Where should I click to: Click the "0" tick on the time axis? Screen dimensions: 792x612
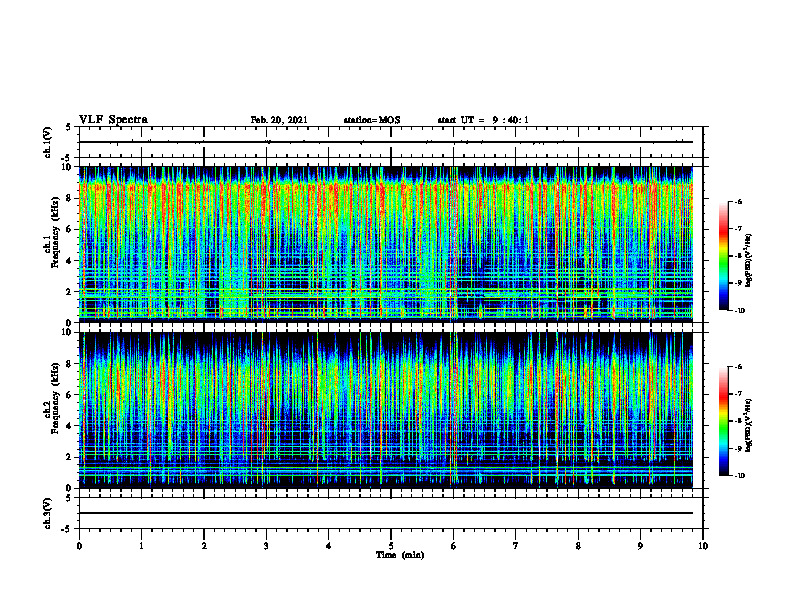click(79, 546)
